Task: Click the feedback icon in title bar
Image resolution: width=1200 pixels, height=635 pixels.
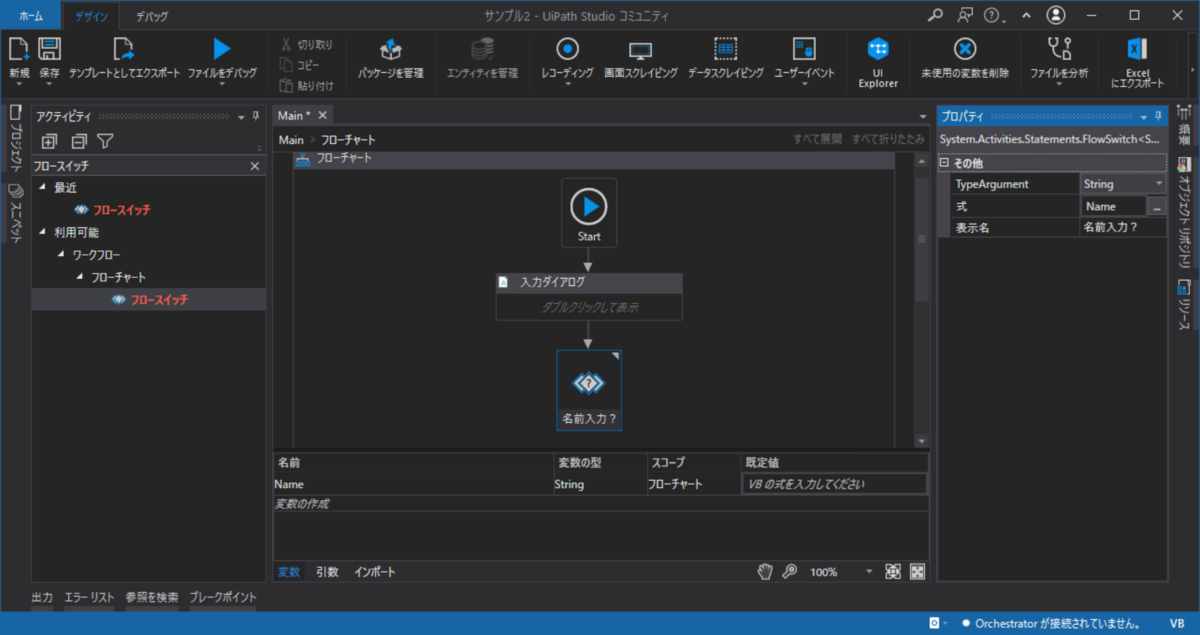Action: point(964,15)
